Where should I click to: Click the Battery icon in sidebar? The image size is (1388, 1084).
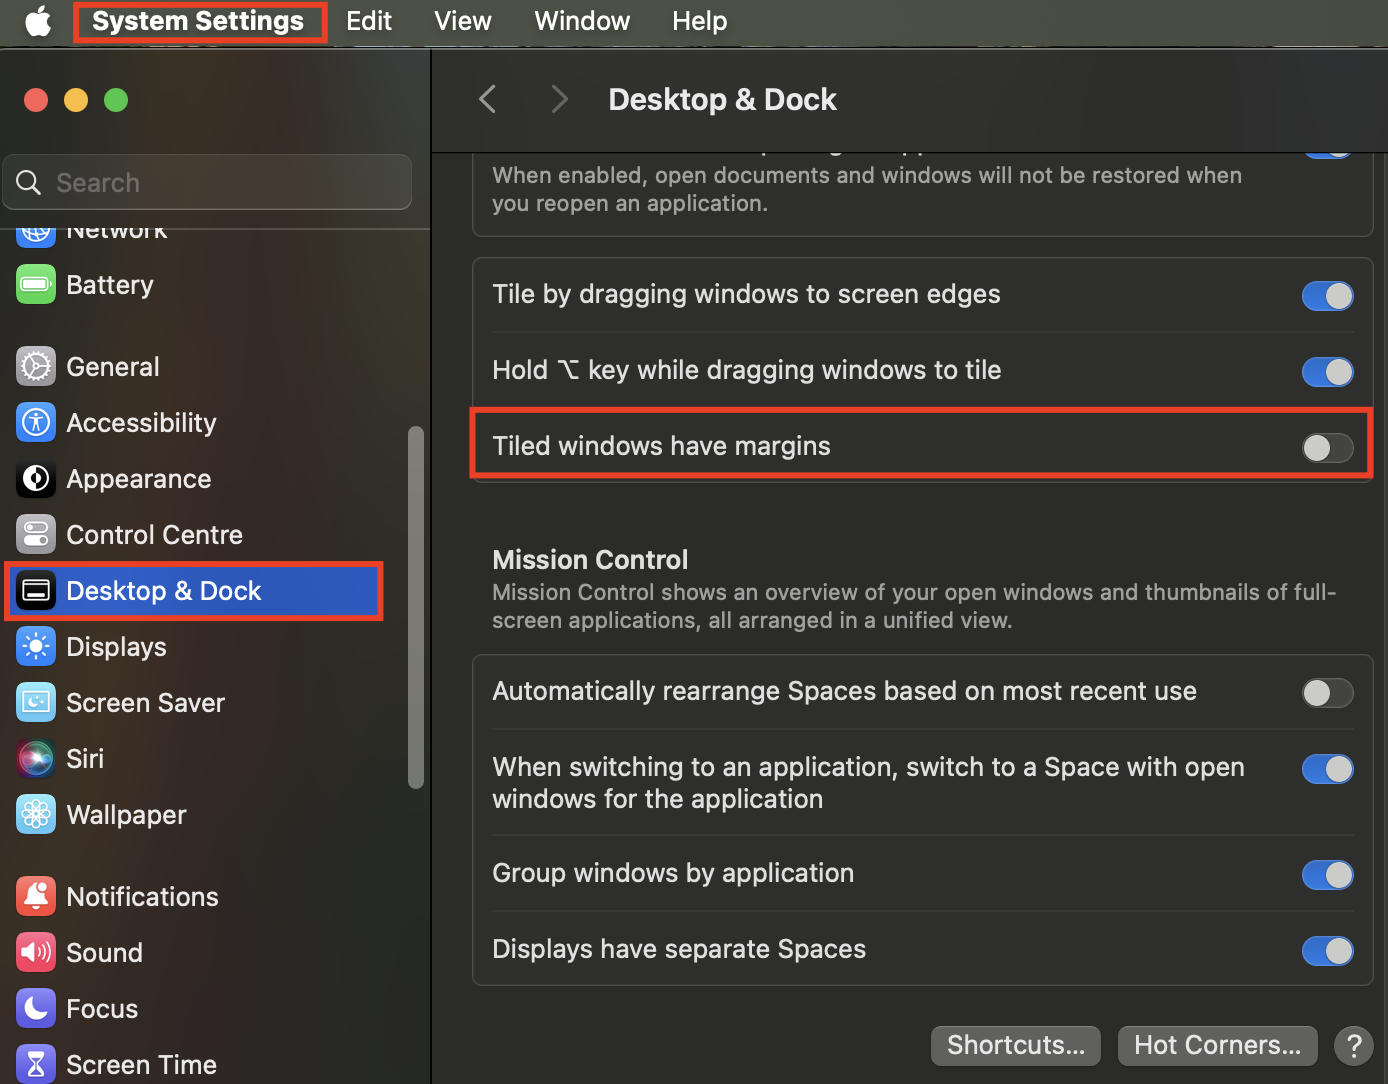click(x=36, y=285)
